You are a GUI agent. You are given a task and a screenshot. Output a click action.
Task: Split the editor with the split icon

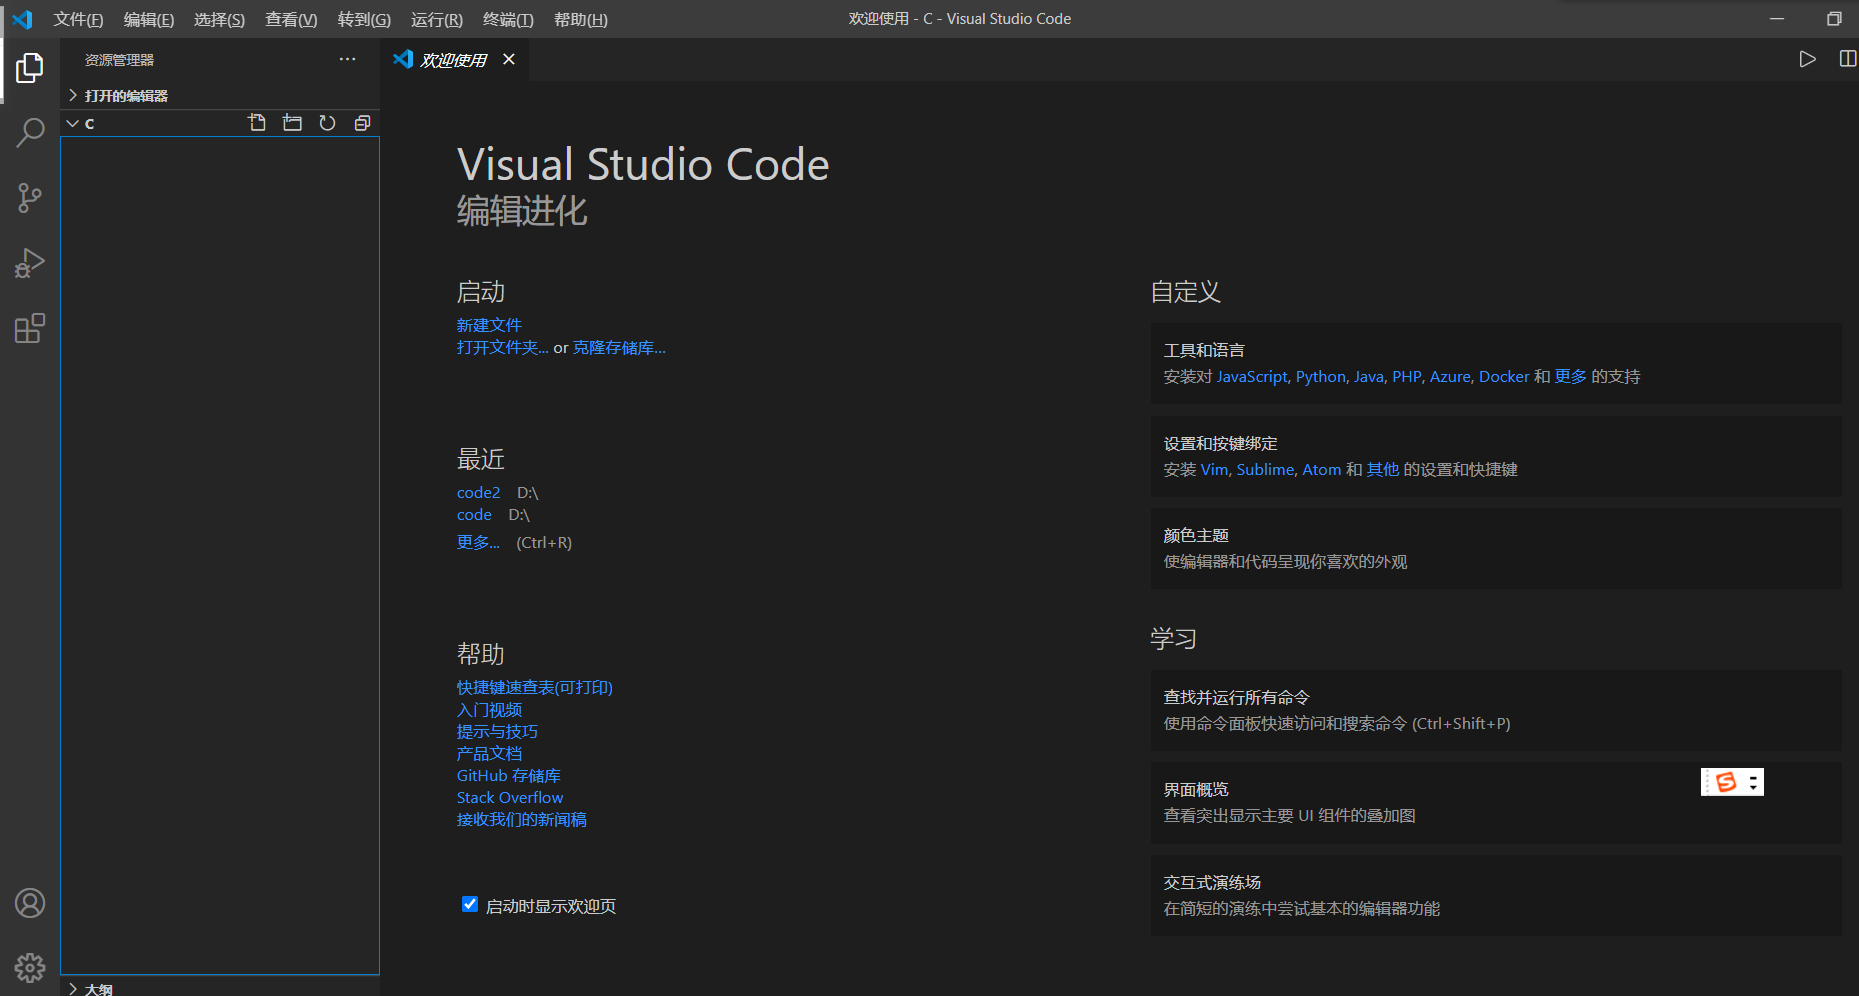pyautogui.click(x=1847, y=59)
